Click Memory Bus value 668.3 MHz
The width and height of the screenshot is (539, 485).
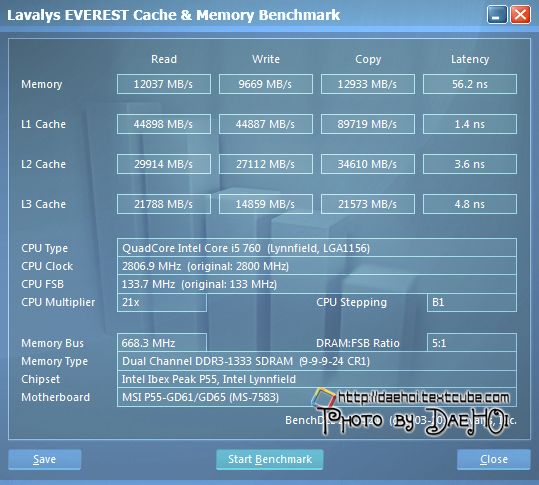[x=162, y=343]
